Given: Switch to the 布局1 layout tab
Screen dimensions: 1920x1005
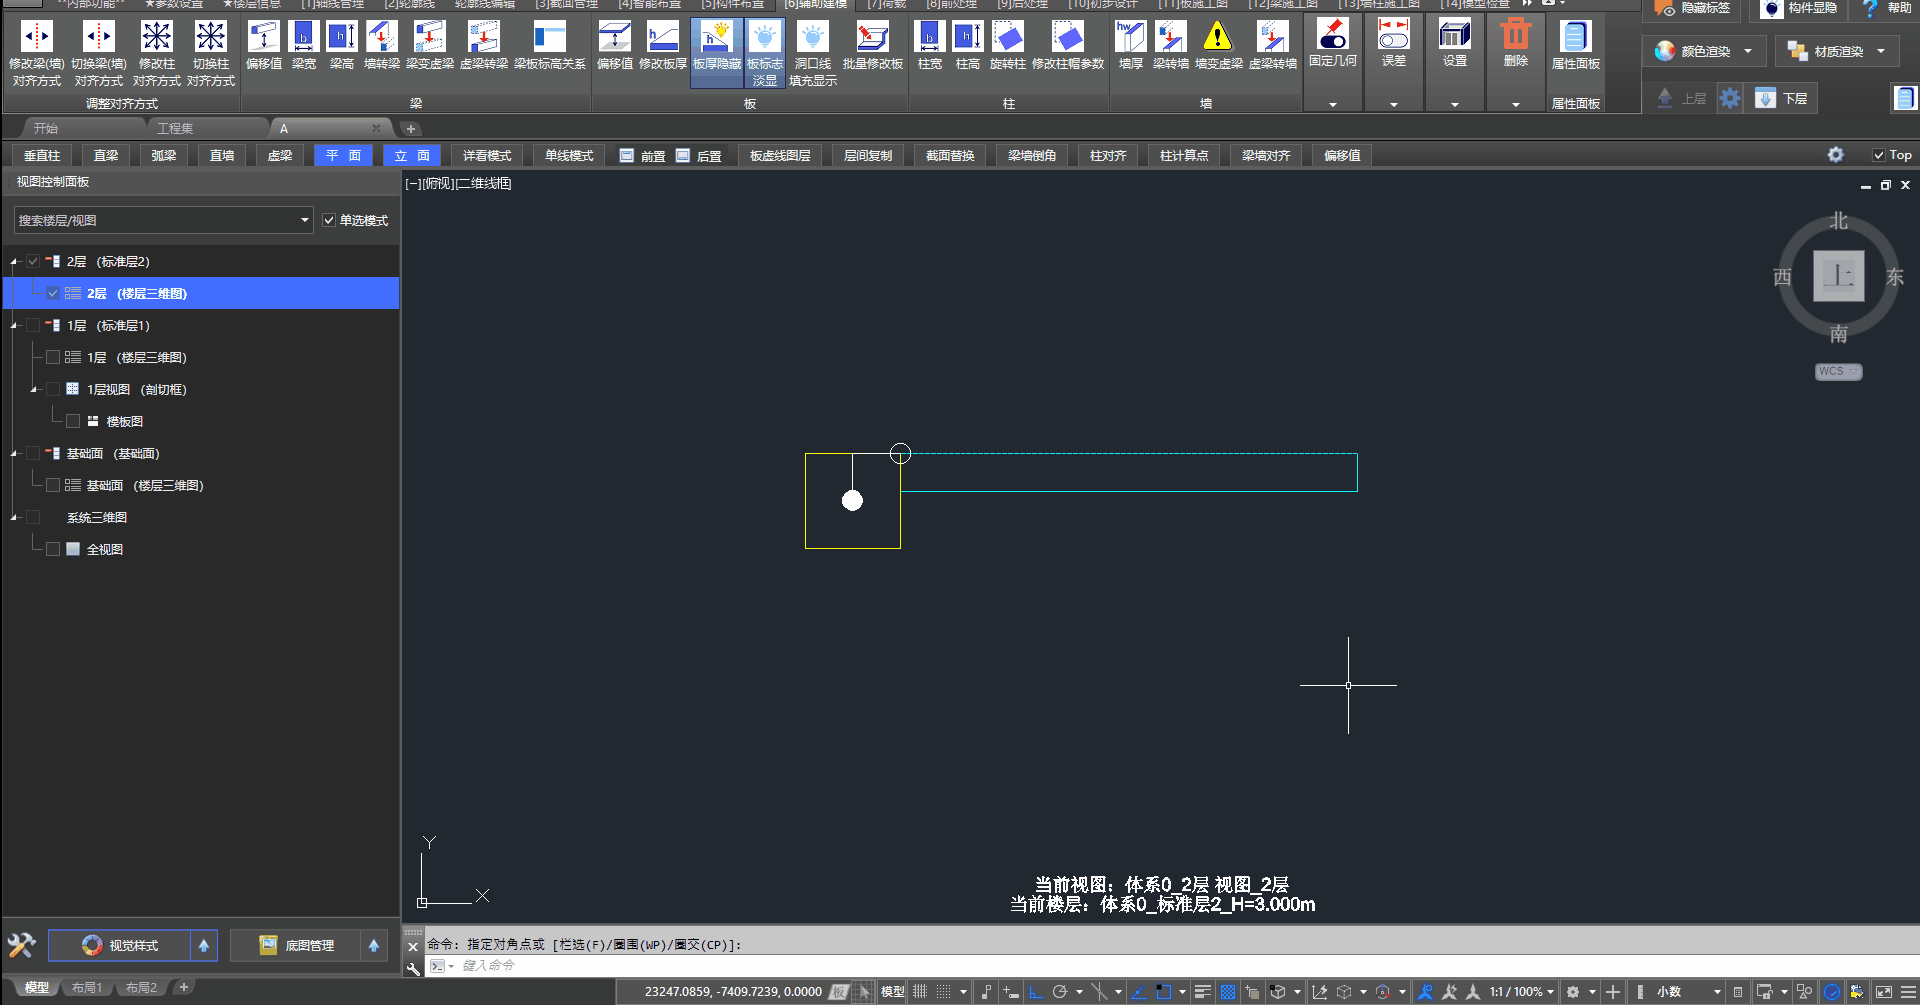Looking at the screenshot, I should pos(87,987).
